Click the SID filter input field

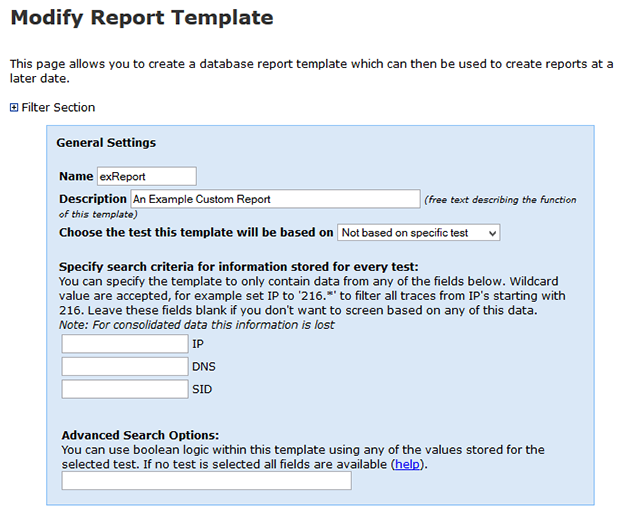pos(125,389)
